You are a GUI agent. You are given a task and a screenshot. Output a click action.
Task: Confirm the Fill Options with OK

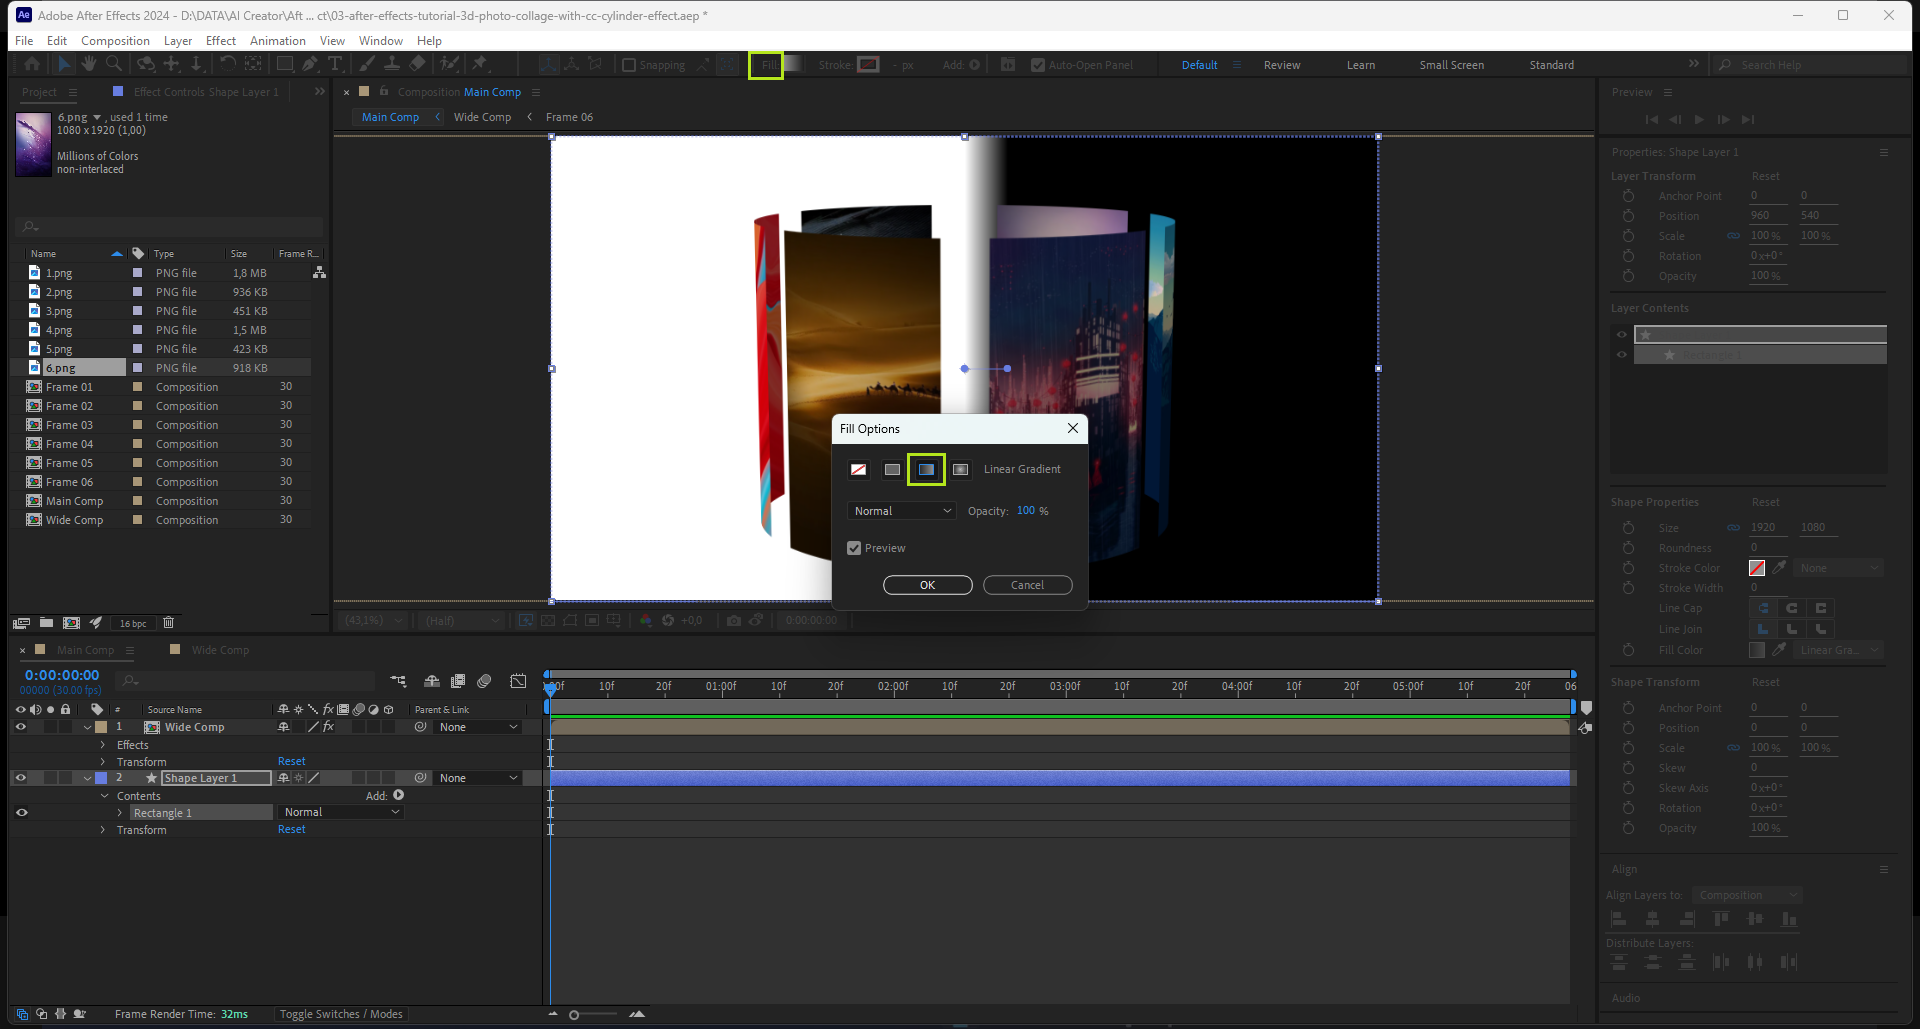tap(927, 585)
